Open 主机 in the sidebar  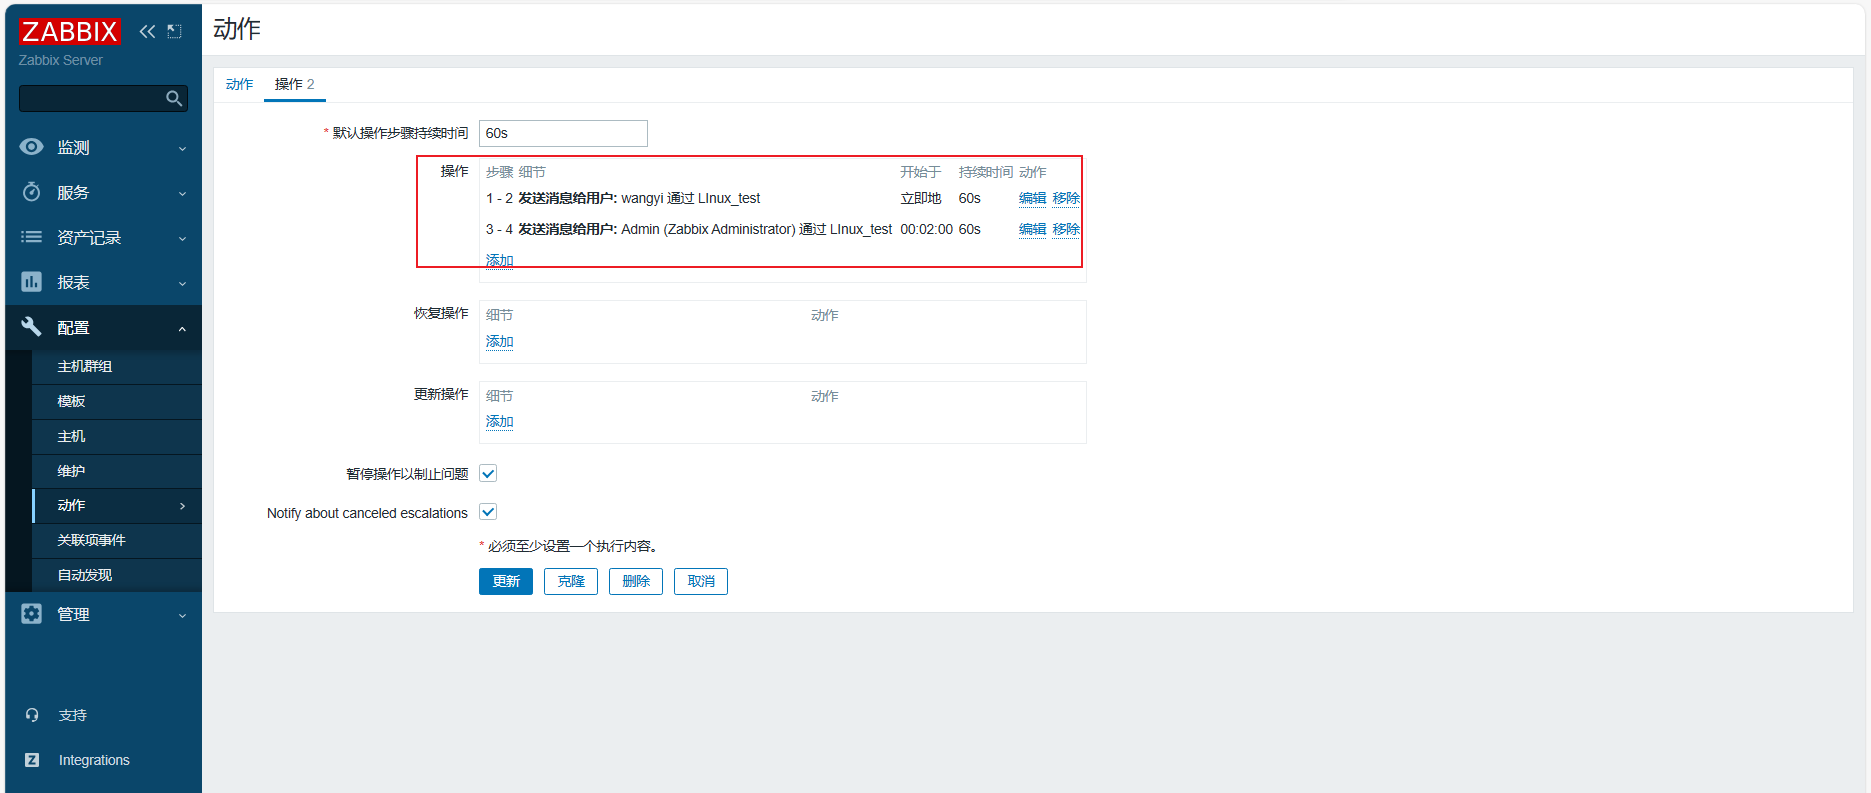coord(117,436)
